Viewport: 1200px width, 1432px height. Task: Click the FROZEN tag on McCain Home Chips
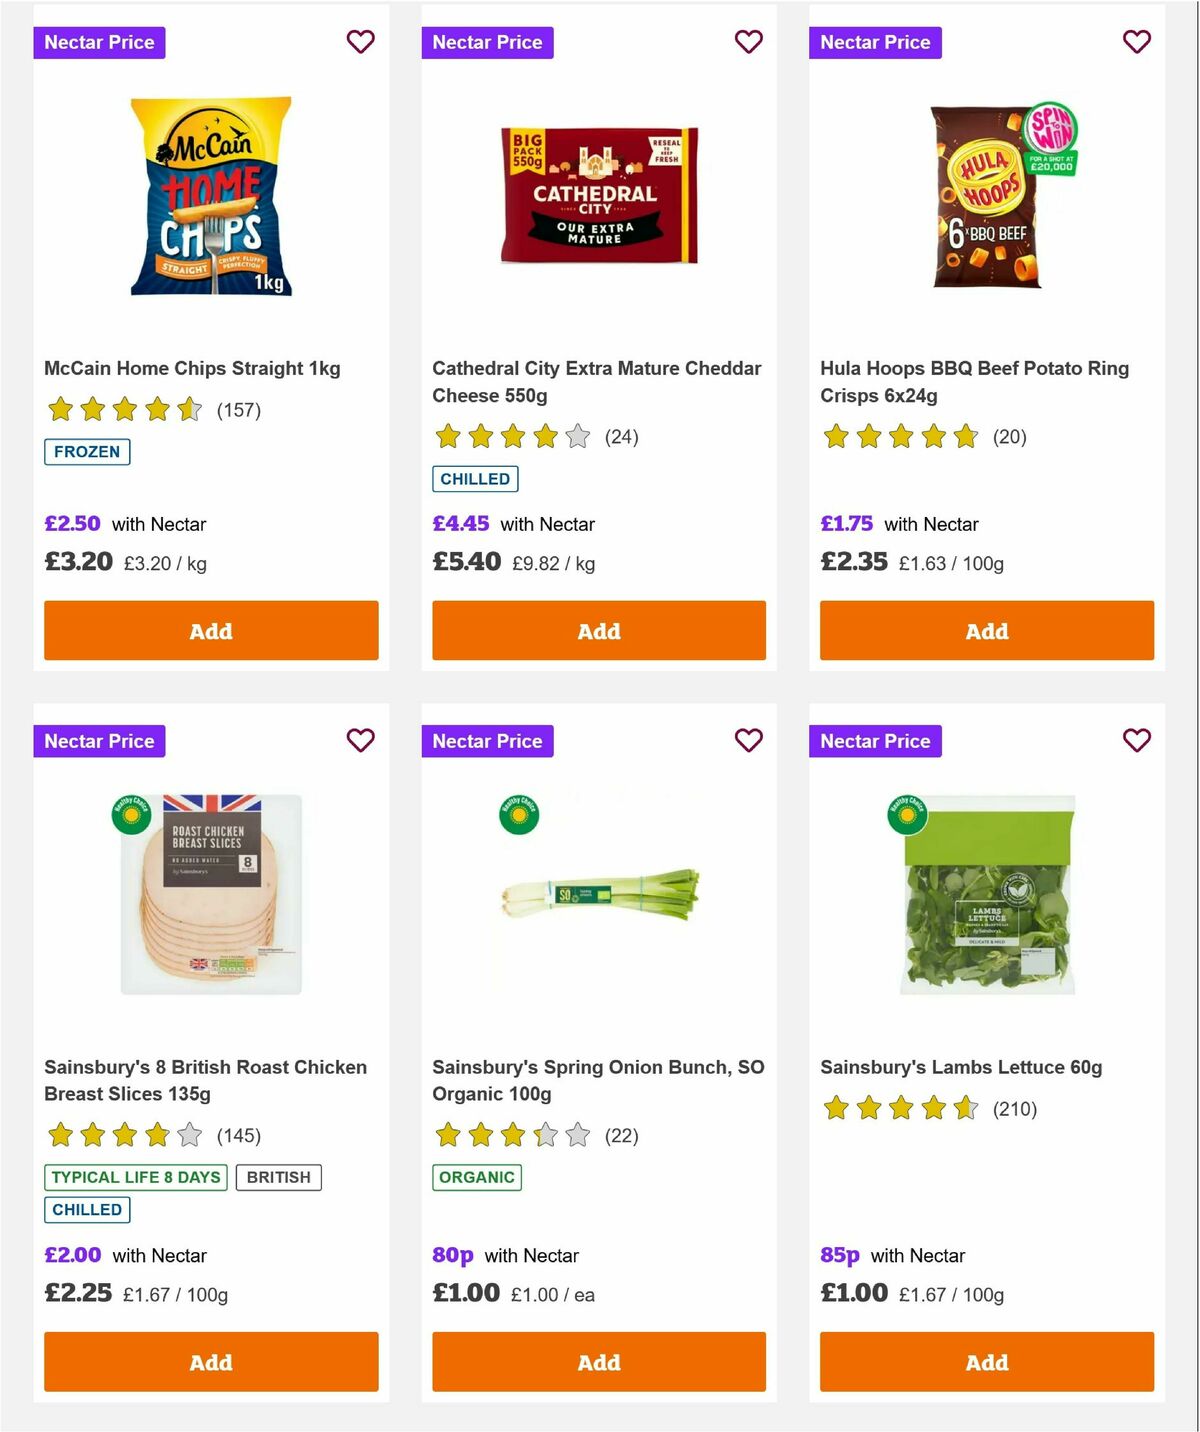coord(87,452)
